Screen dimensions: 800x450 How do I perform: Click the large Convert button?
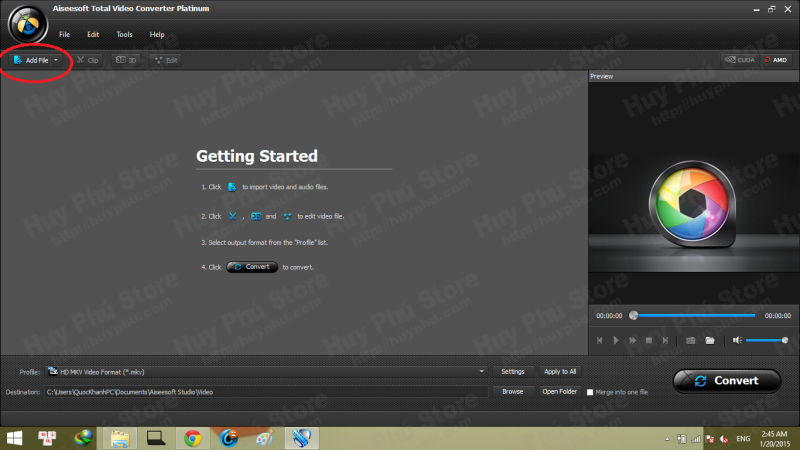click(727, 381)
